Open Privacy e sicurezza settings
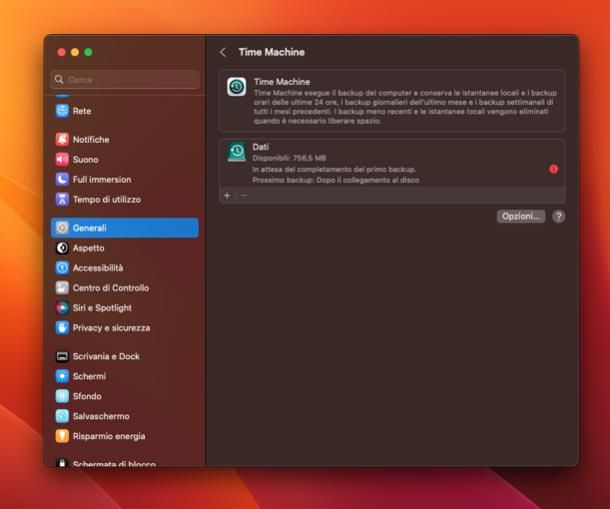Screen dimensions: 610x509 (x=125, y=328)
